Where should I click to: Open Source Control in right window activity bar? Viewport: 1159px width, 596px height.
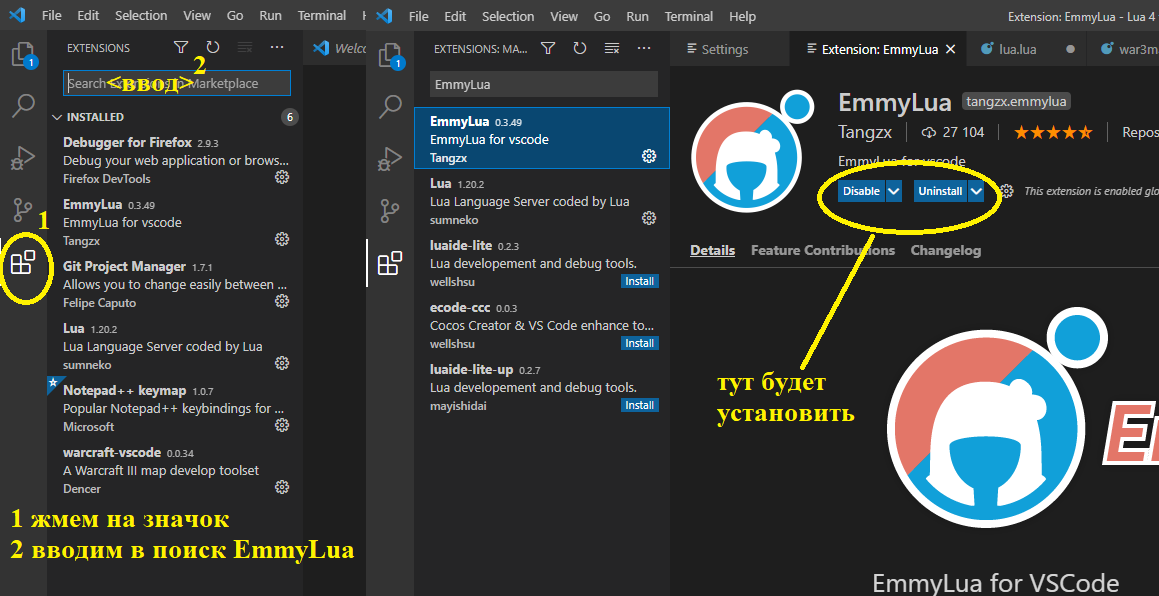tap(390, 210)
